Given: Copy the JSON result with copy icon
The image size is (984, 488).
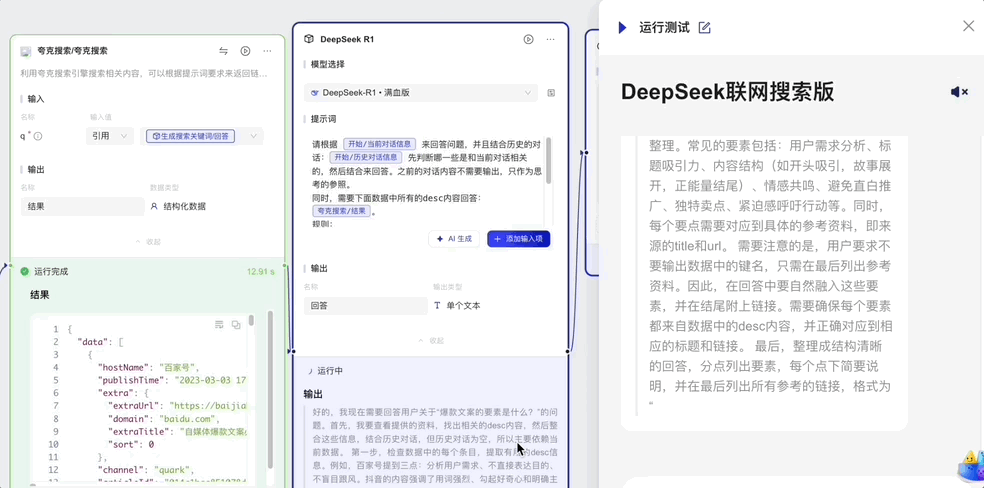Looking at the screenshot, I should 236,325.
